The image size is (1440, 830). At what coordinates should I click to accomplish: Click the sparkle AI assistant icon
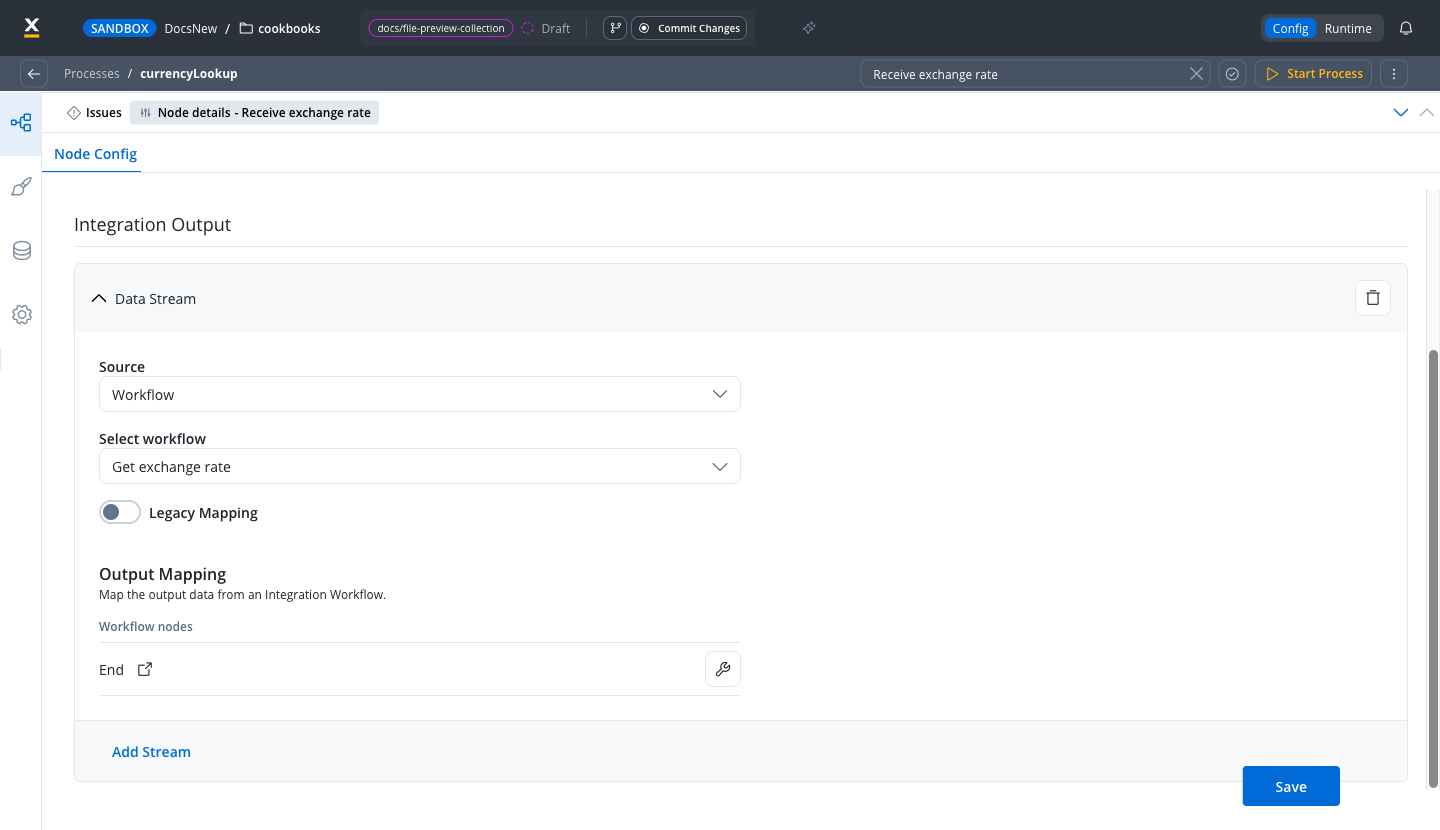(x=809, y=28)
